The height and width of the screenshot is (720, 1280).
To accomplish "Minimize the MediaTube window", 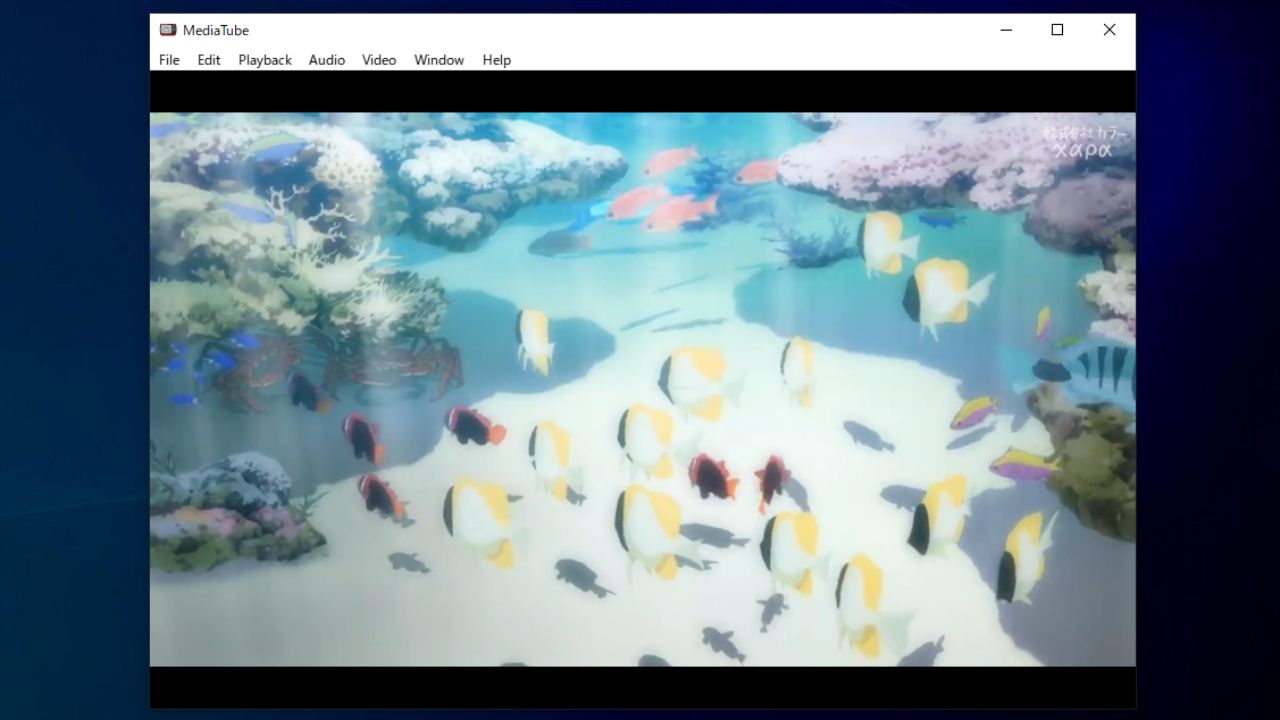I will (1006, 30).
